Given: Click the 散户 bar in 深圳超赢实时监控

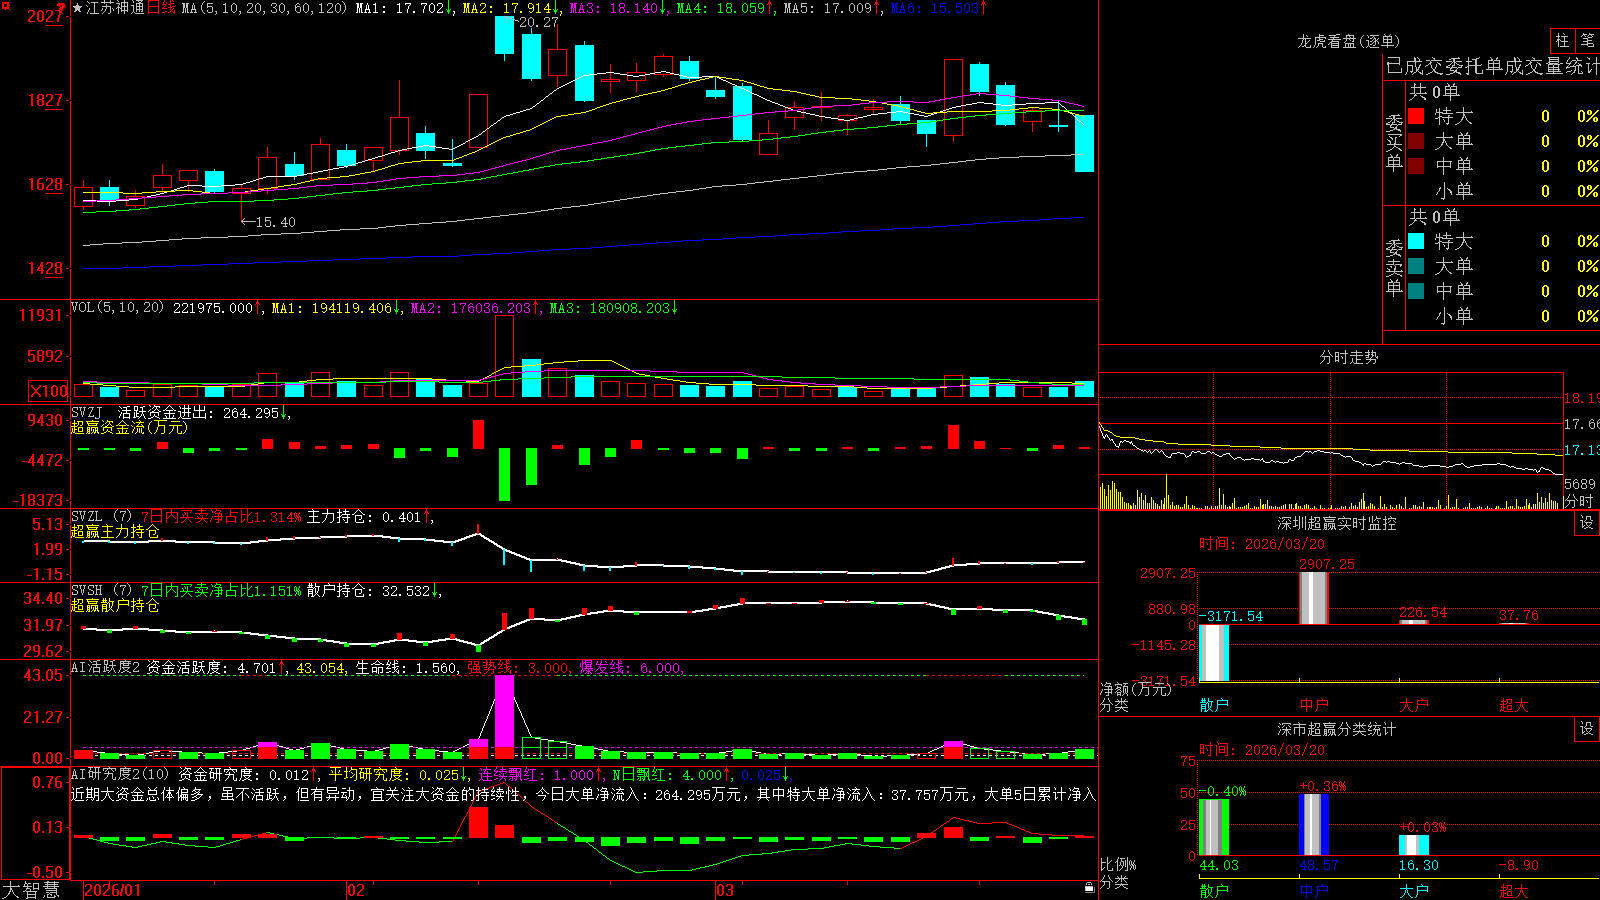Looking at the screenshot, I should 1213,653.
